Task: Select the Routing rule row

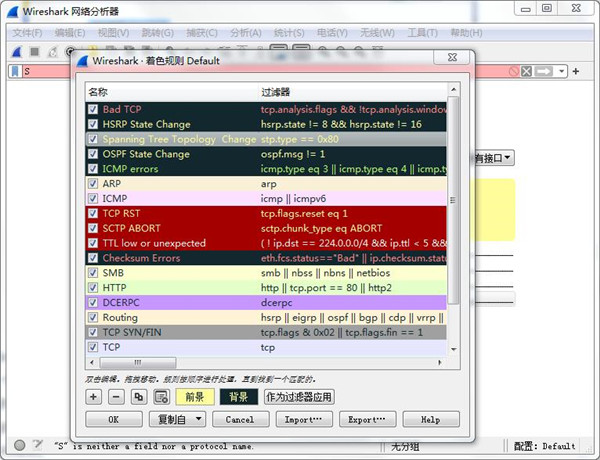Action: coord(266,317)
